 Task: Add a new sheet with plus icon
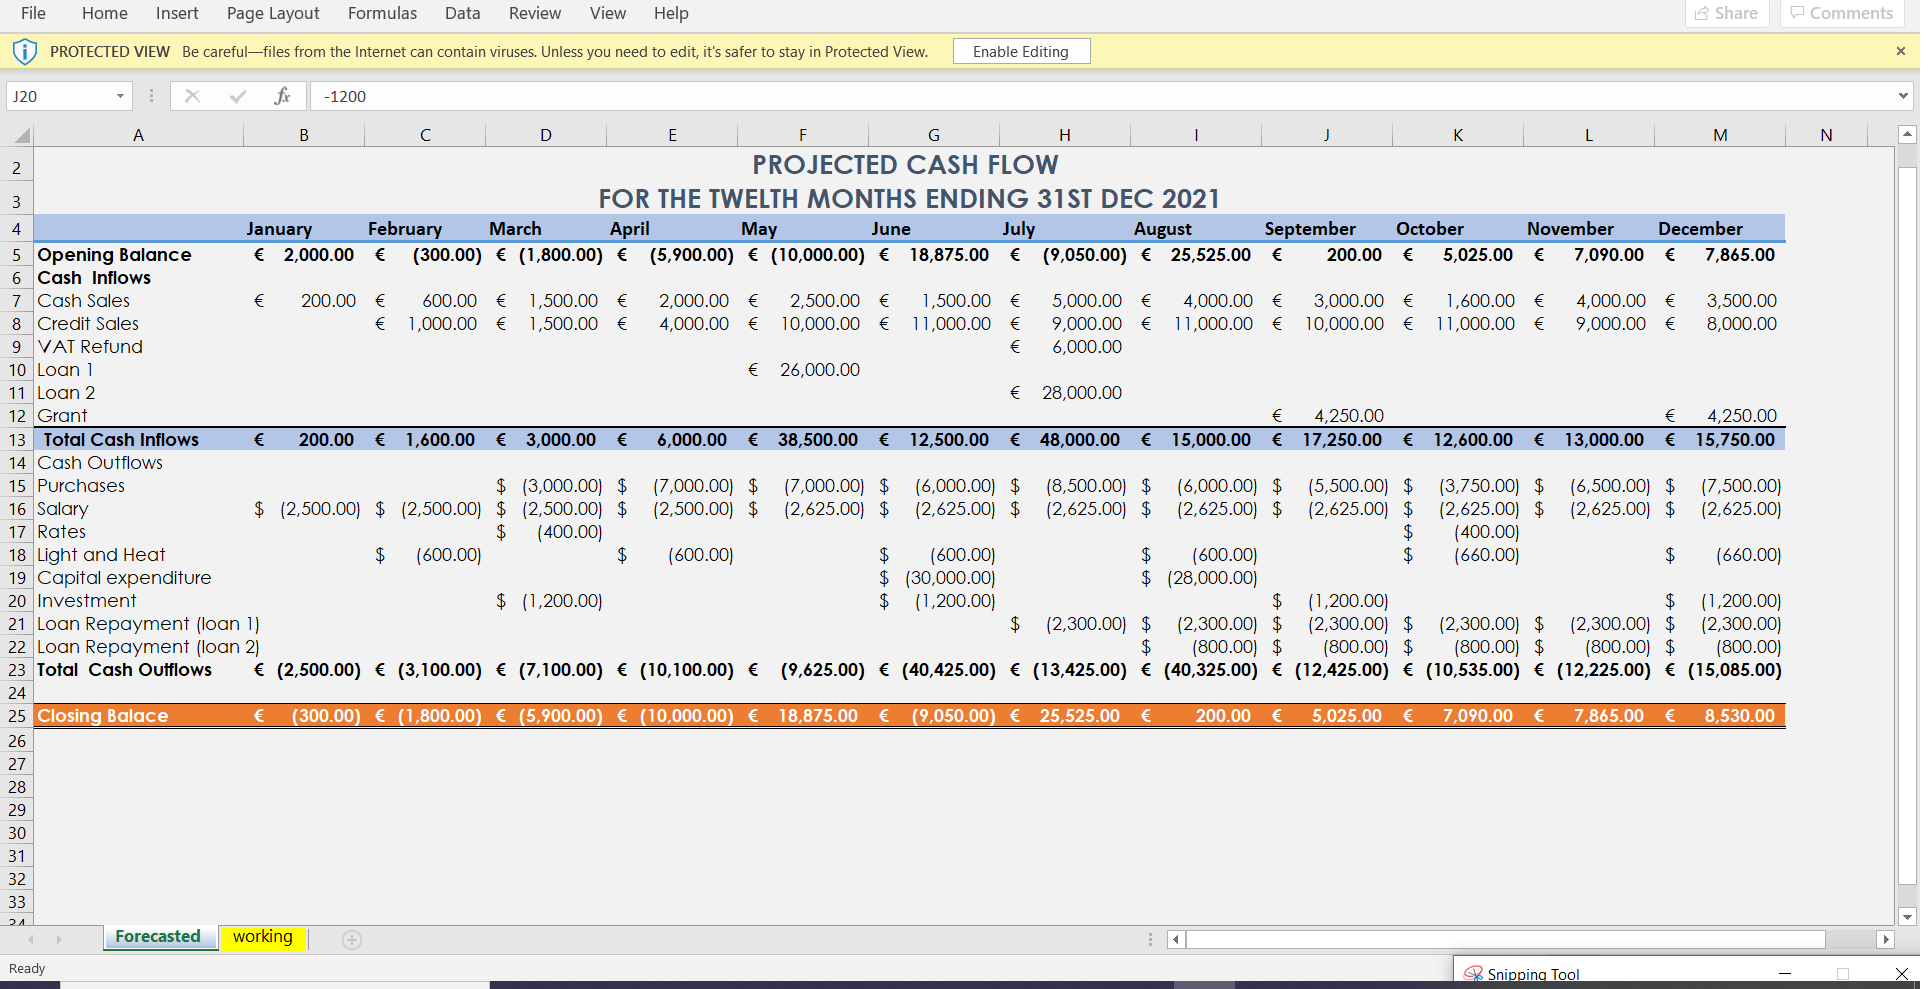pos(352,939)
